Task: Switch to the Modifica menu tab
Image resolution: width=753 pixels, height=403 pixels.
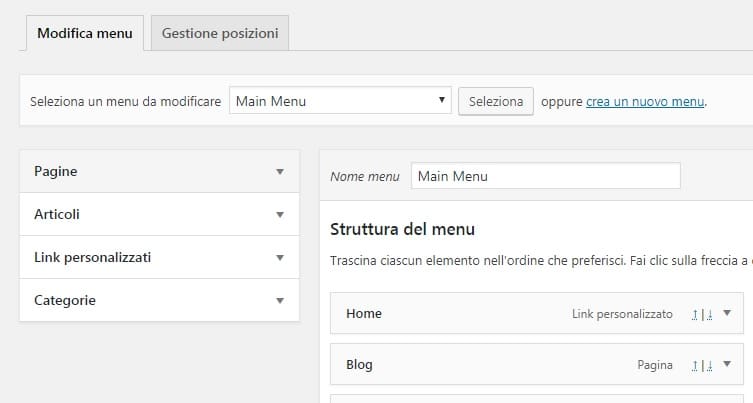Action: [x=85, y=33]
